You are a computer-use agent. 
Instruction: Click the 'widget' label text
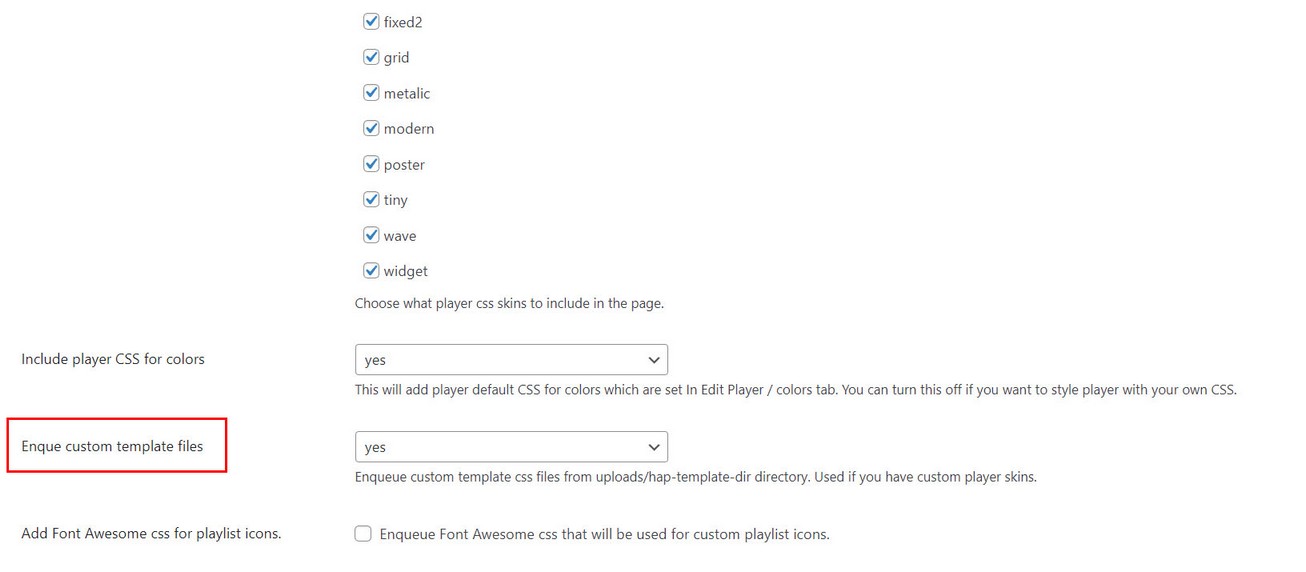click(x=406, y=271)
